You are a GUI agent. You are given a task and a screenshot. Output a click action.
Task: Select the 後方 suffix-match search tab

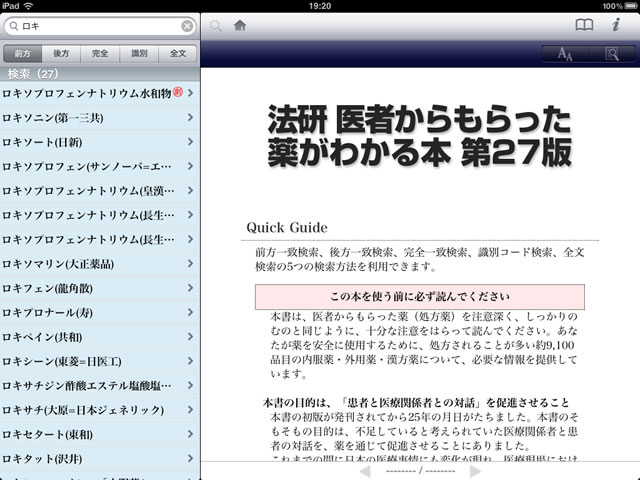point(61,53)
